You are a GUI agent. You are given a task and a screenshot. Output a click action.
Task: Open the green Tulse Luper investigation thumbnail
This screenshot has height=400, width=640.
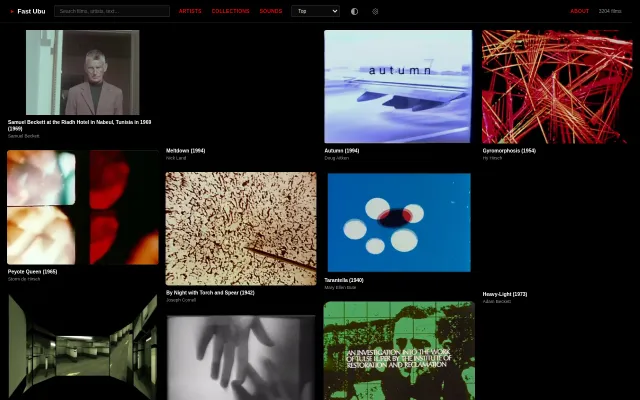(x=399, y=351)
